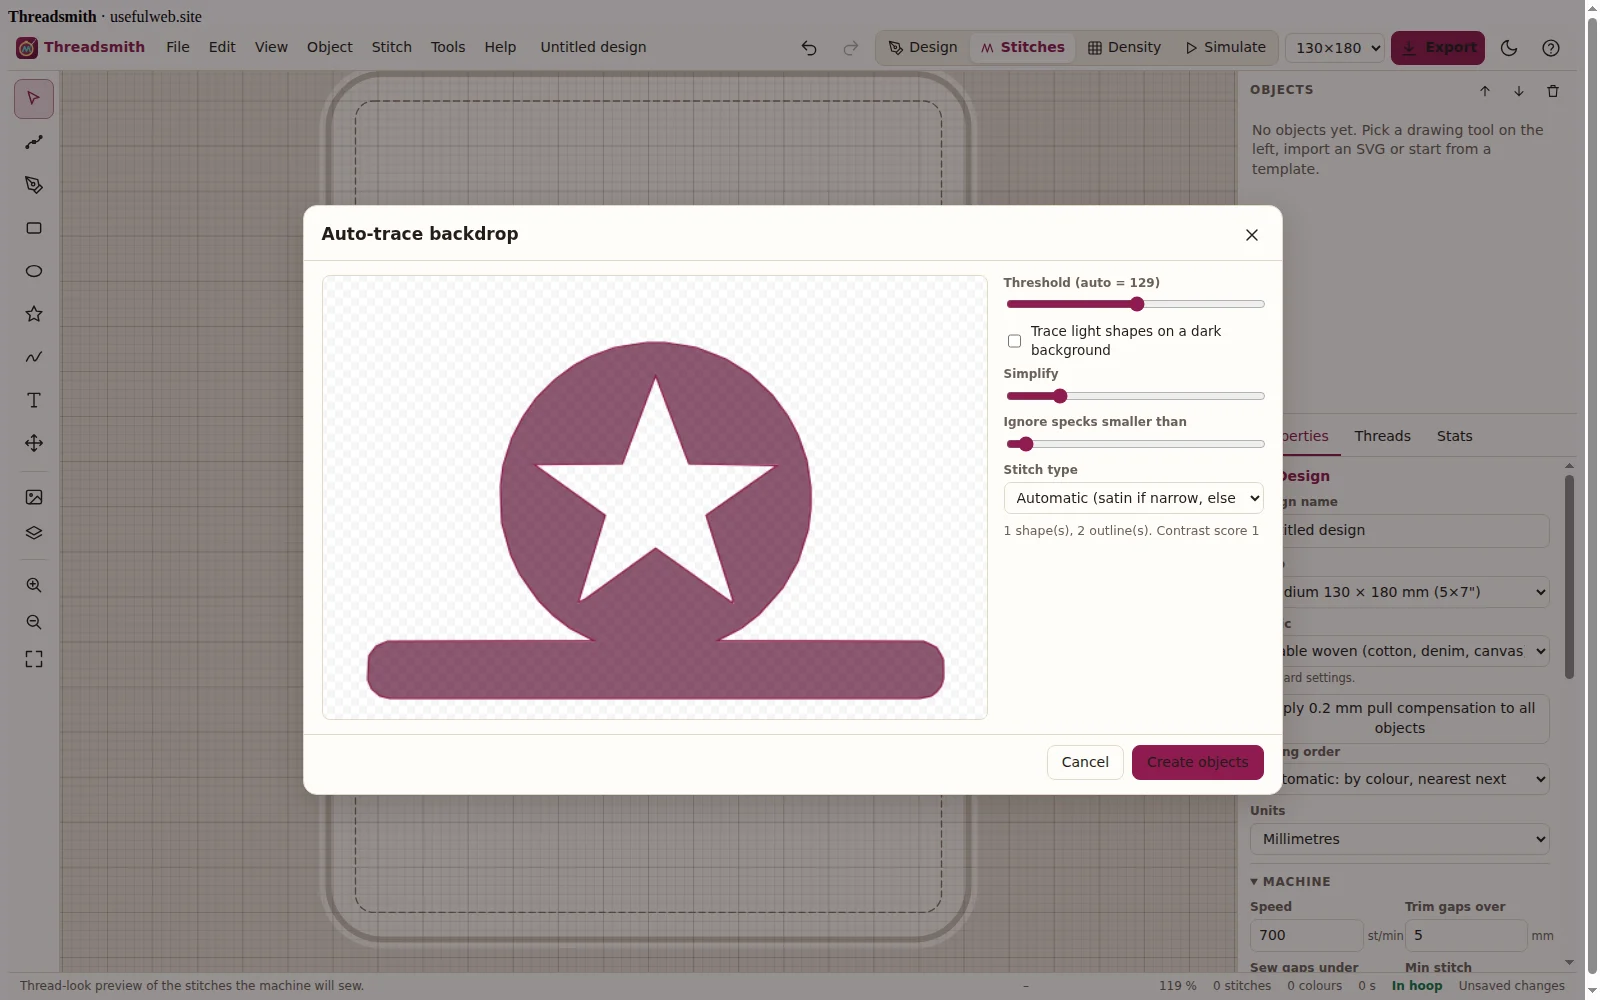Zoom out with the magnifier minus

pyautogui.click(x=34, y=622)
